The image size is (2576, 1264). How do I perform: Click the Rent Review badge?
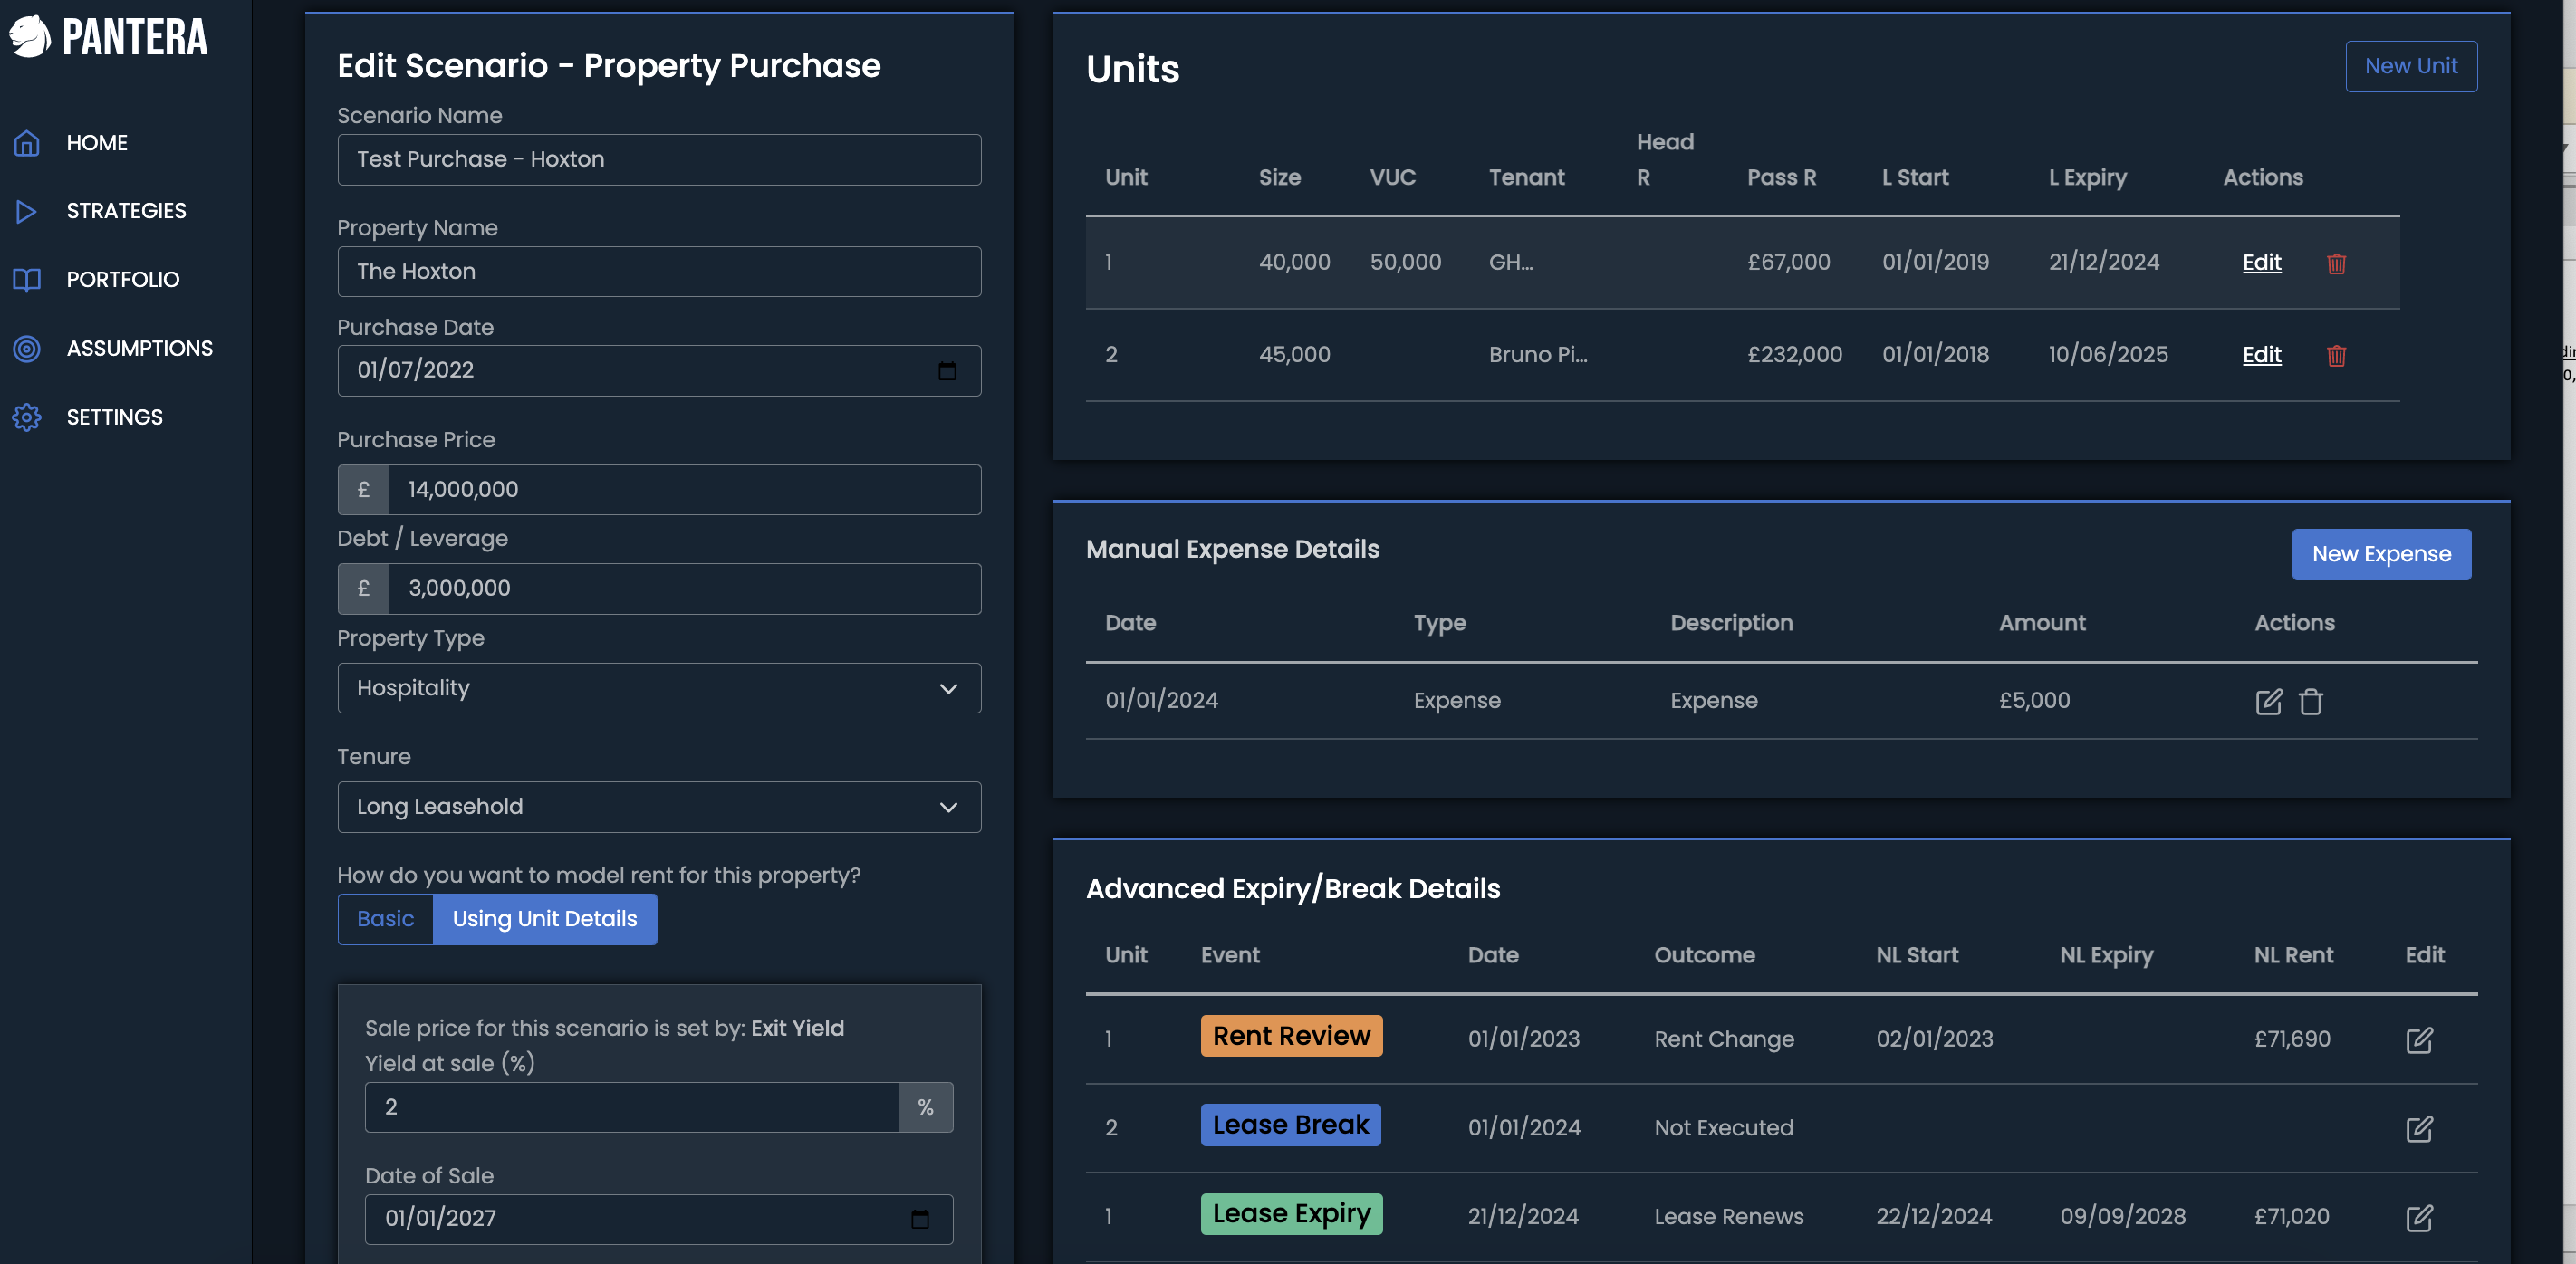click(x=1290, y=1036)
